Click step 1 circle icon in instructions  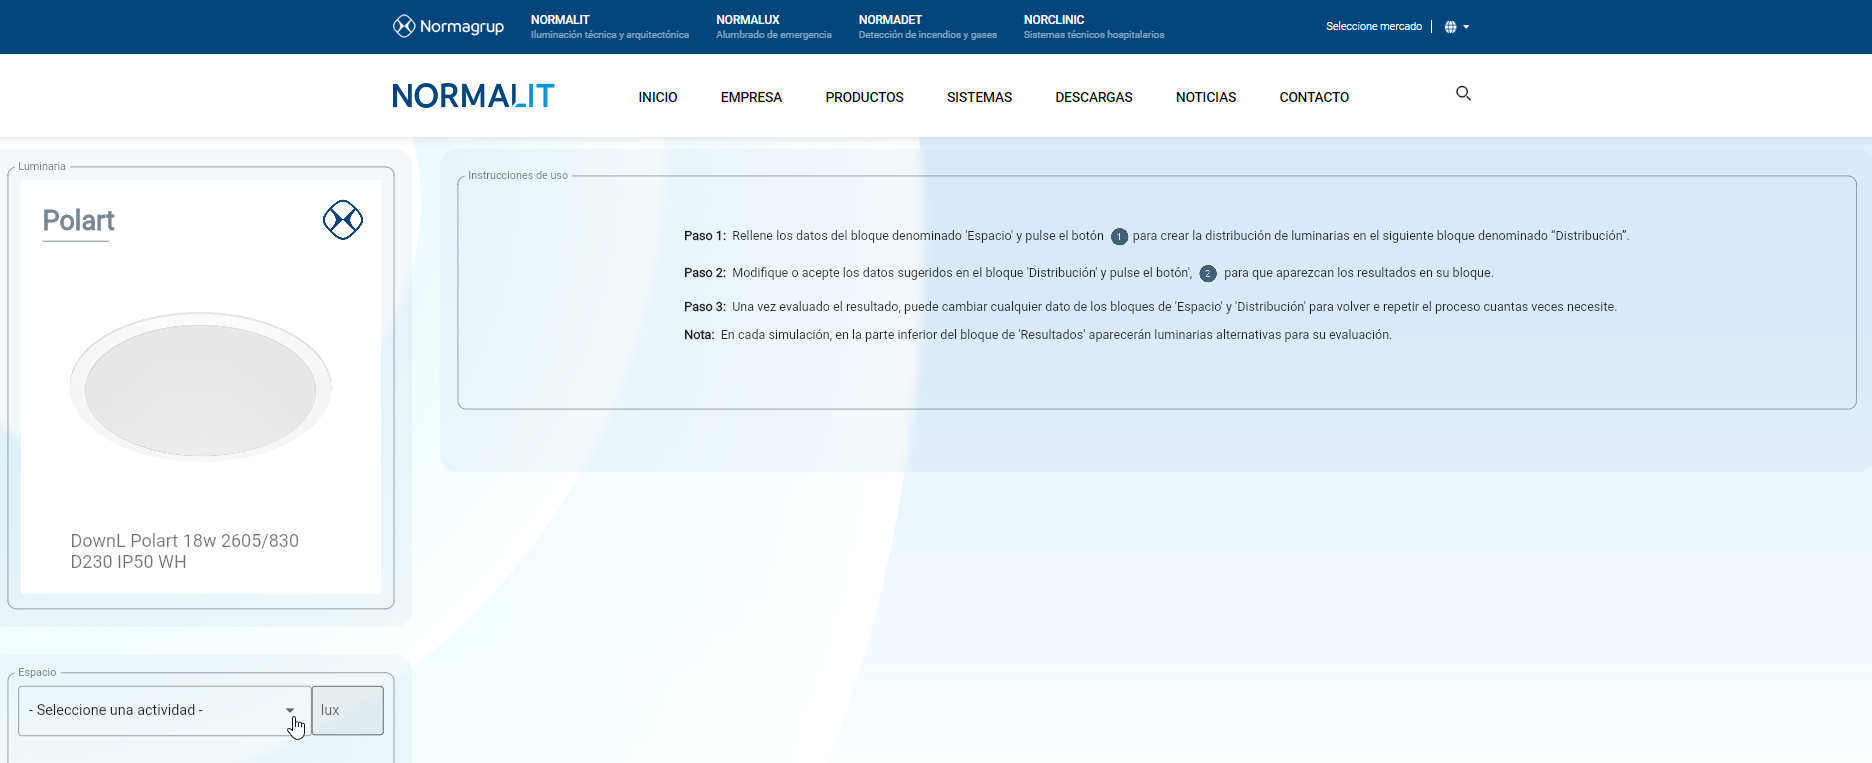[1119, 237]
